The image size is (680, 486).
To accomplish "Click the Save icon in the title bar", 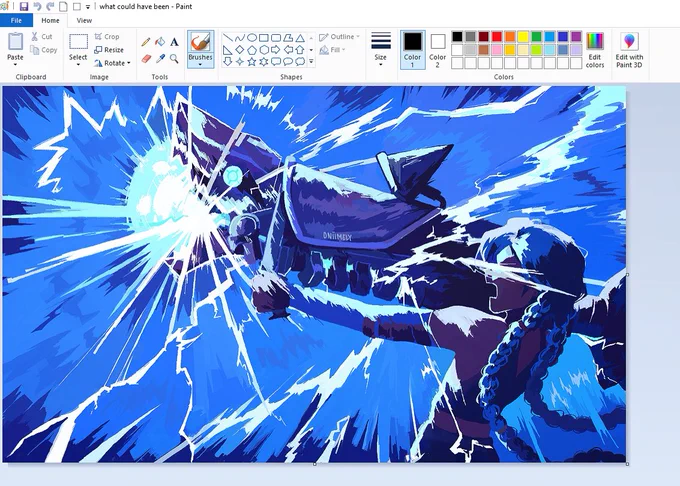I will coord(23,7).
